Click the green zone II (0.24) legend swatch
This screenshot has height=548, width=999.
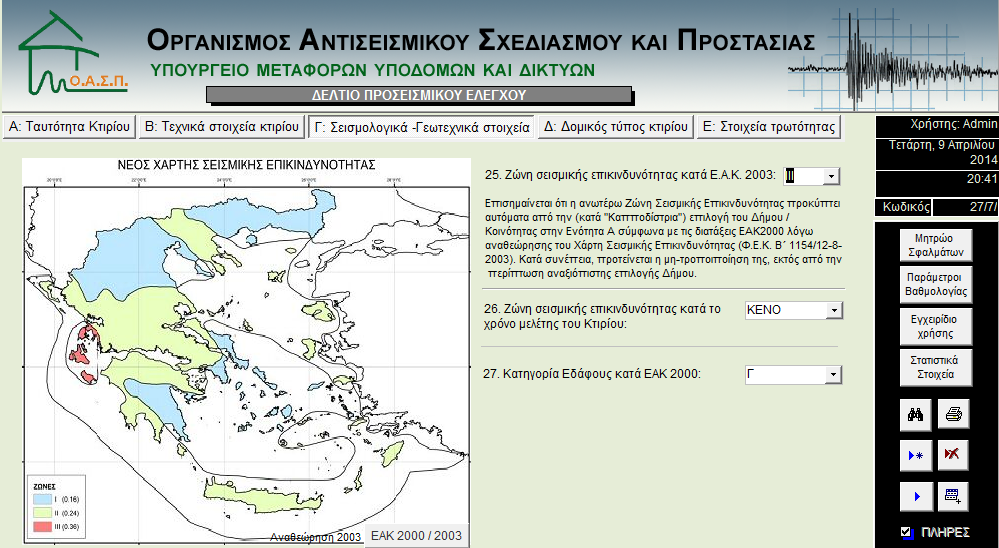[x=42, y=513]
